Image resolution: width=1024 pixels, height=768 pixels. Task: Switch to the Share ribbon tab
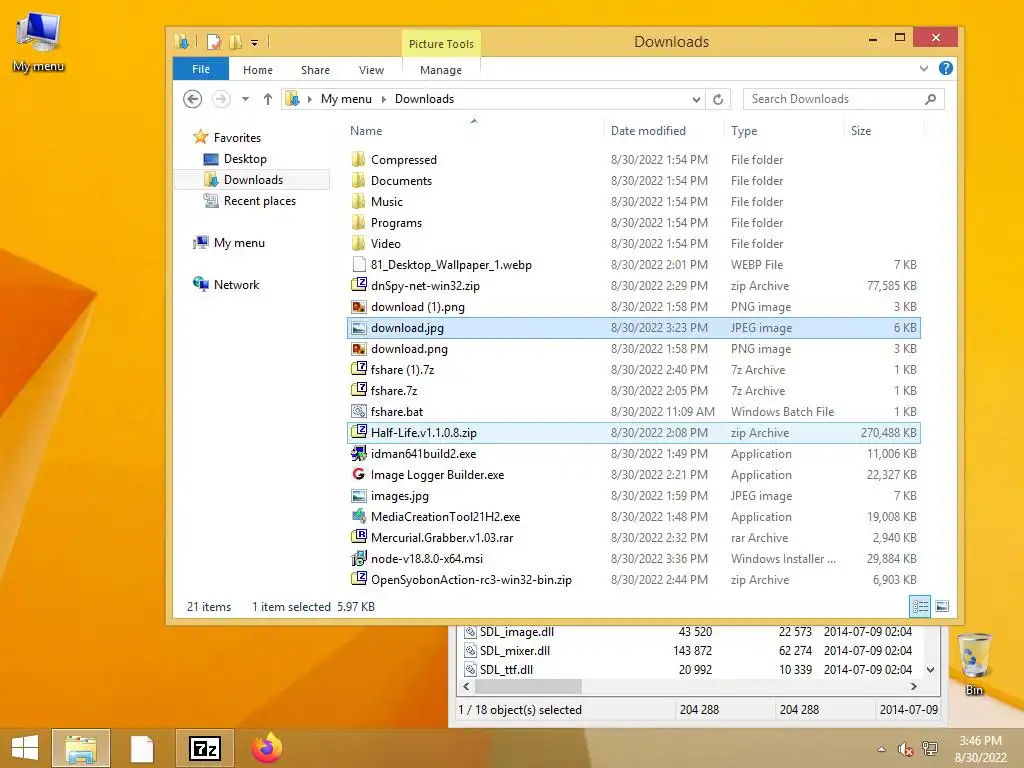(x=315, y=70)
